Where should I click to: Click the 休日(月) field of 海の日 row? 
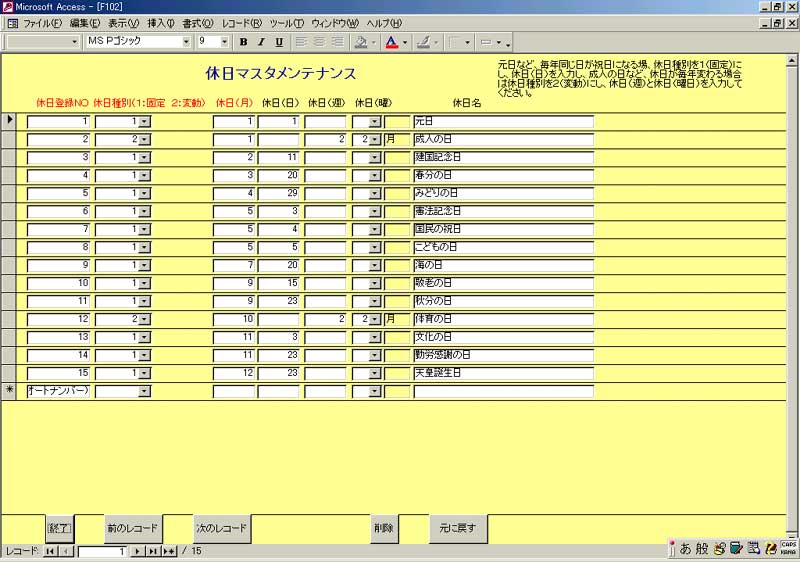233,265
